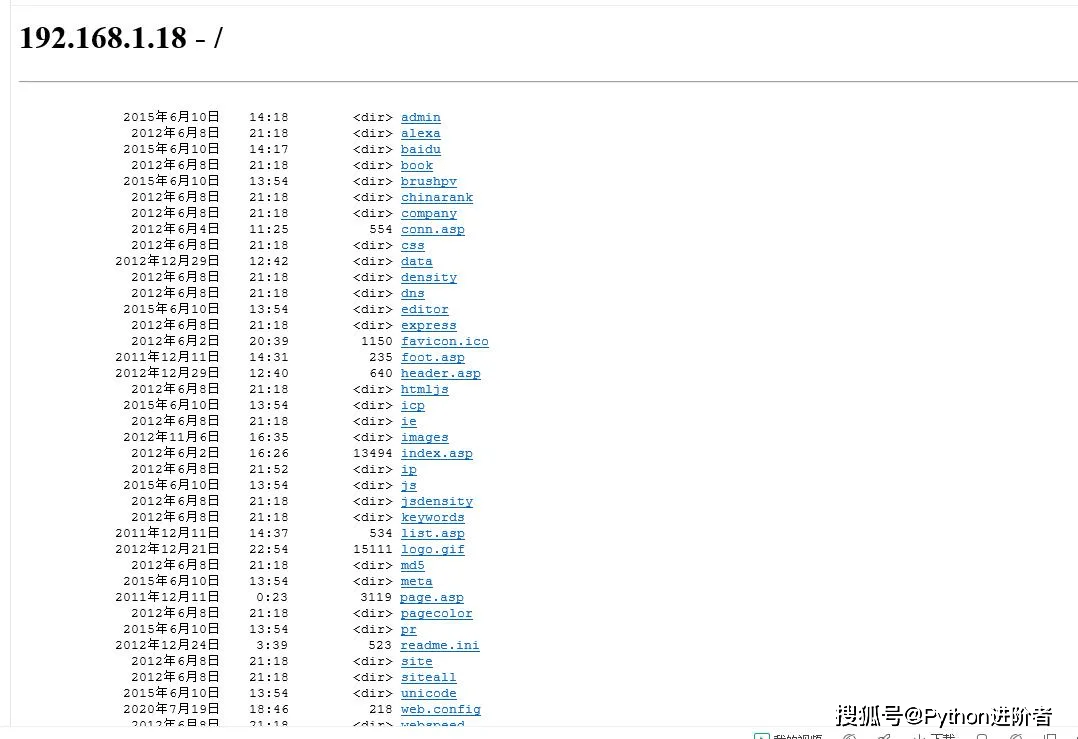Open the baidu directory link
This screenshot has width=1078, height=739.
(421, 149)
